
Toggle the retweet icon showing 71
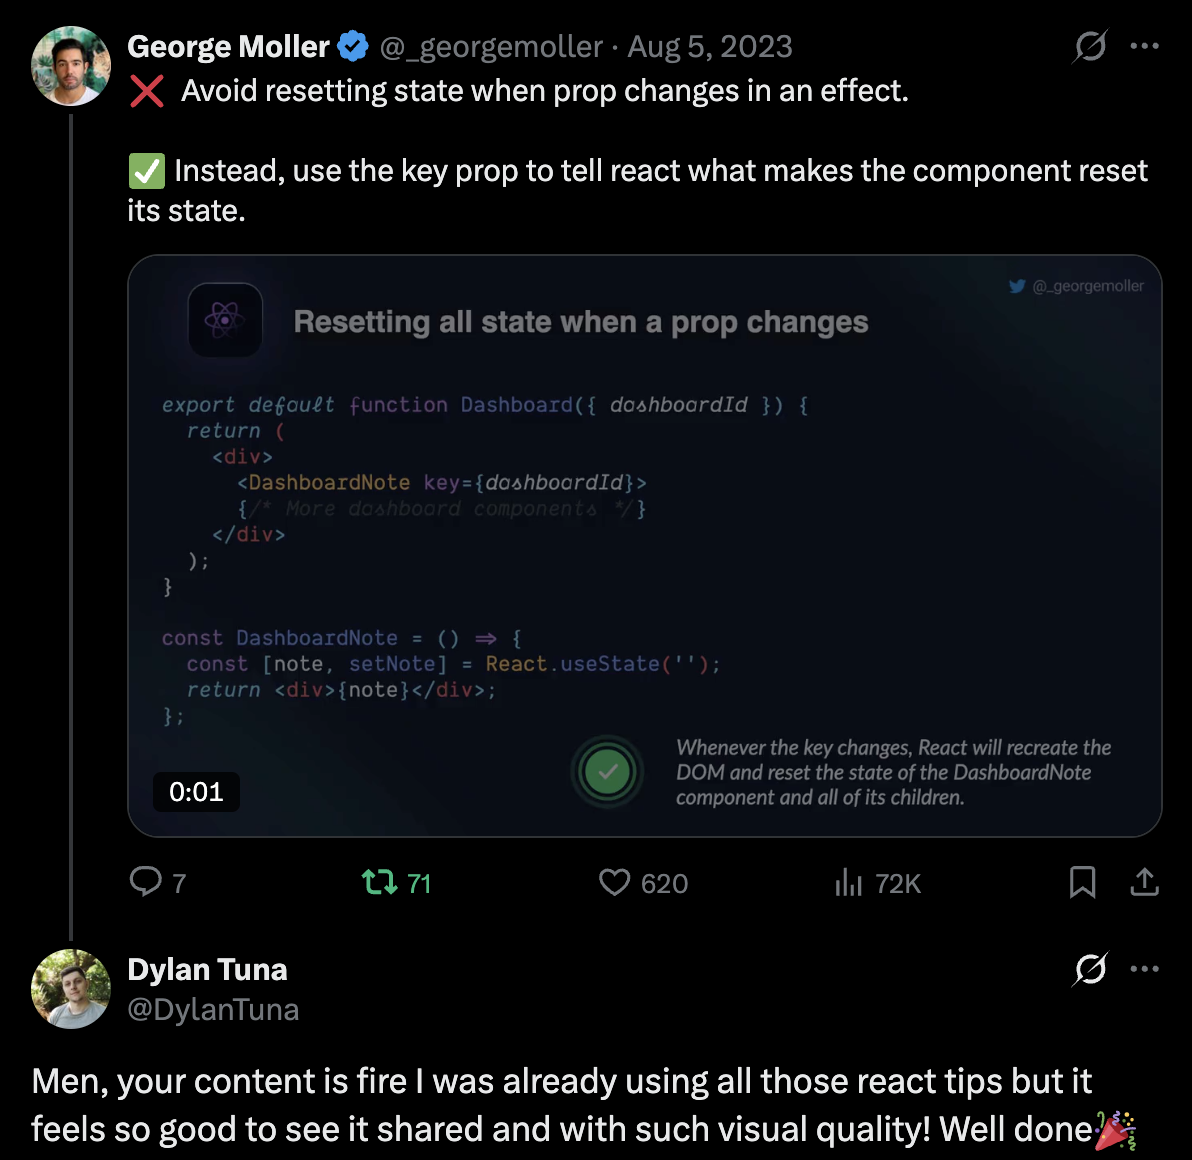click(380, 882)
